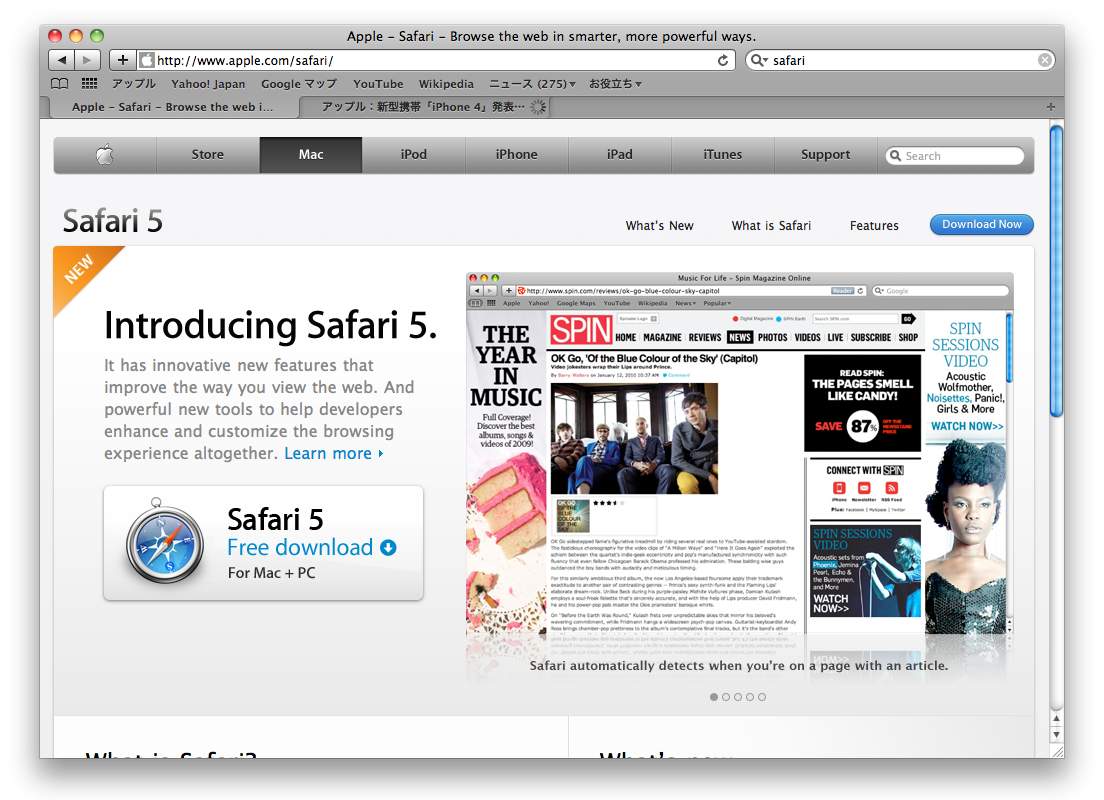This screenshot has height=800, width=1104.
Task: Reload the page using the refresh icon
Action: point(723,61)
